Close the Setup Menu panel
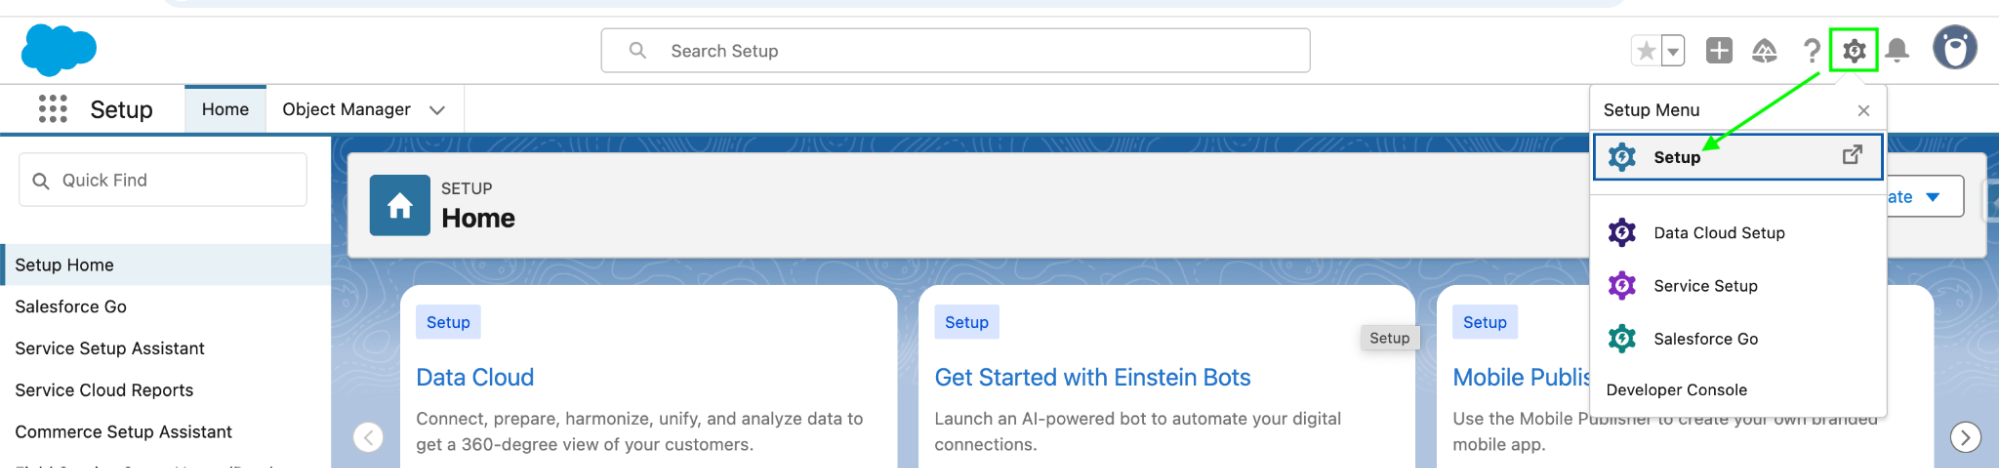This screenshot has width=1999, height=468. 1863,110
